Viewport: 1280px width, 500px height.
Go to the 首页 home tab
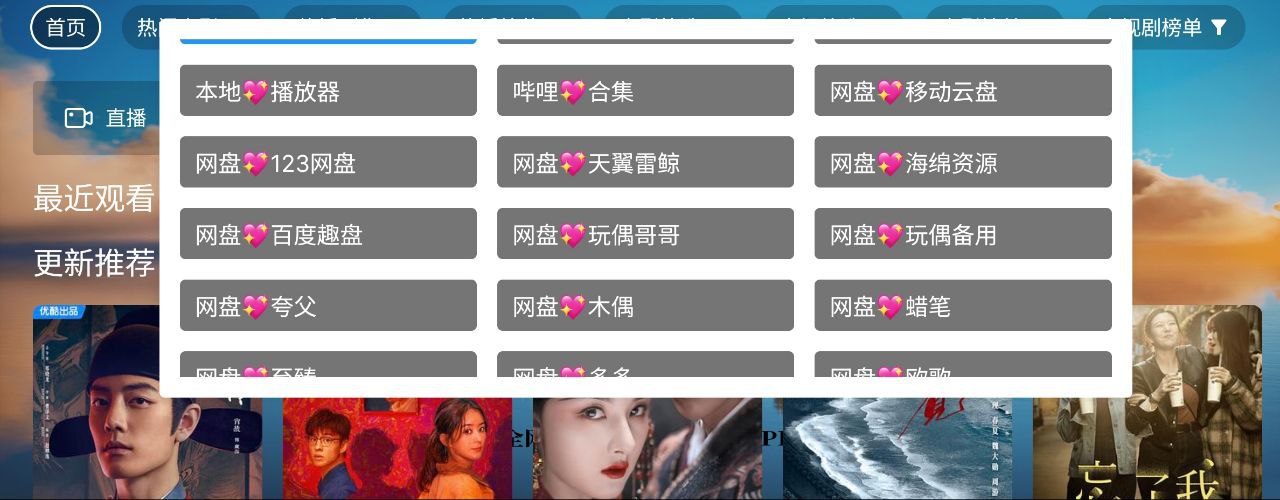(66, 27)
